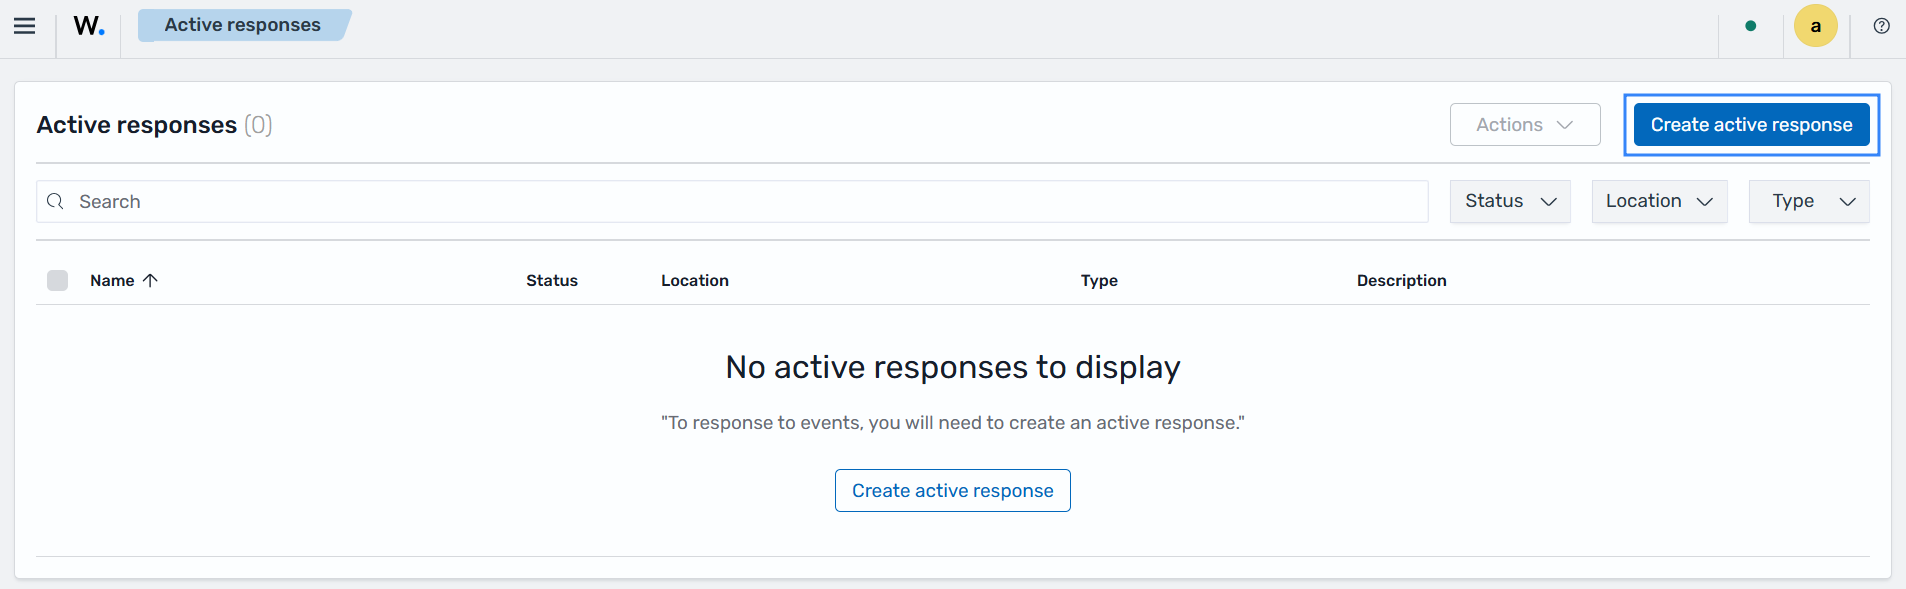
Task: Click the Wazuh W. logo
Action: (x=89, y=26)
